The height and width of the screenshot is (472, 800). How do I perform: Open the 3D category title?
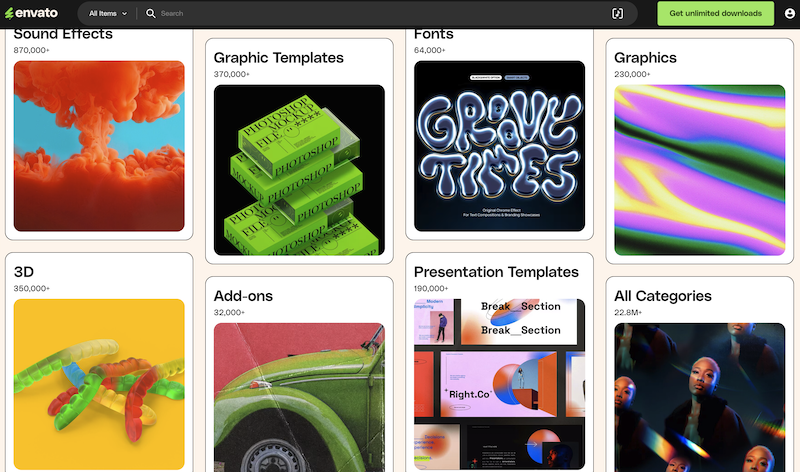tap(24, 272)
